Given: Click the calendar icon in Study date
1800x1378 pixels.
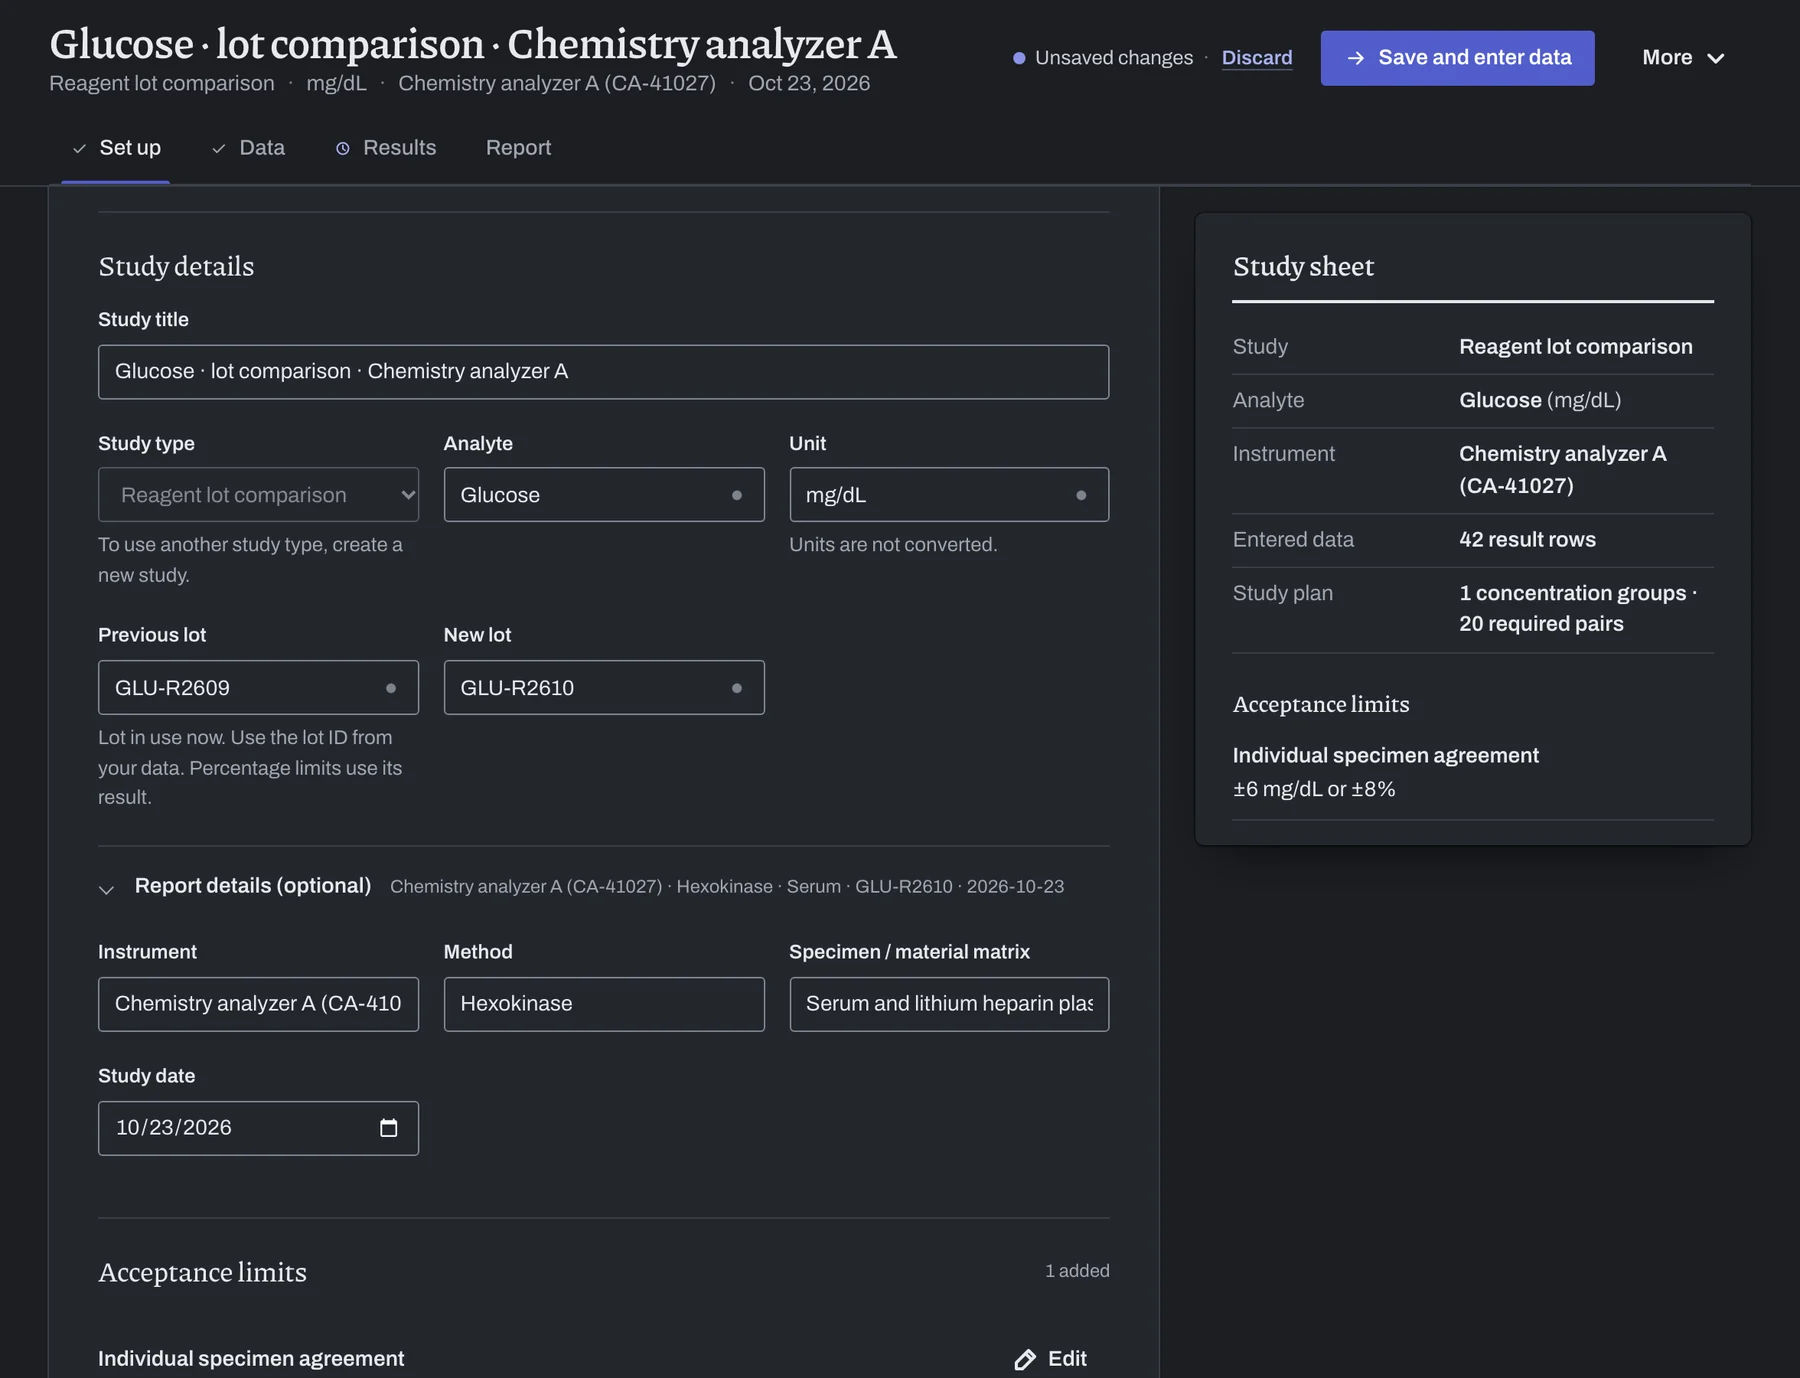Looking at the screenshot, I should 389,1128.
